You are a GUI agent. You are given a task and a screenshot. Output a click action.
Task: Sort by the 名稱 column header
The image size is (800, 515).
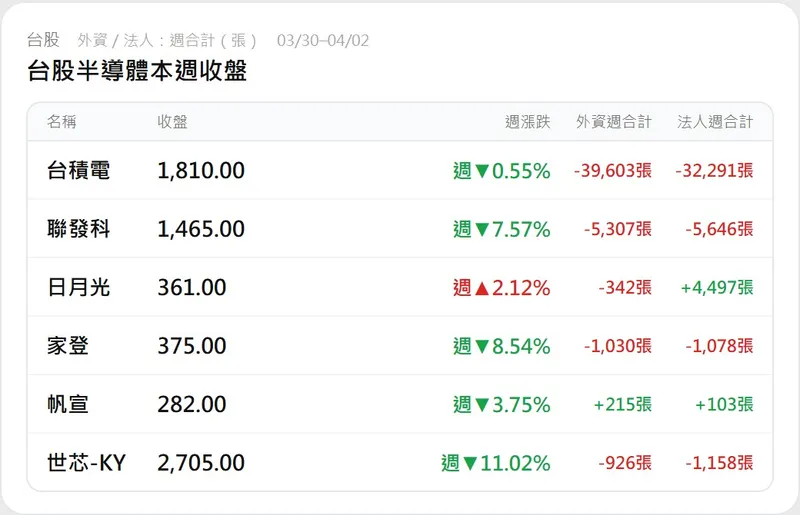click(x=61, y=122)
